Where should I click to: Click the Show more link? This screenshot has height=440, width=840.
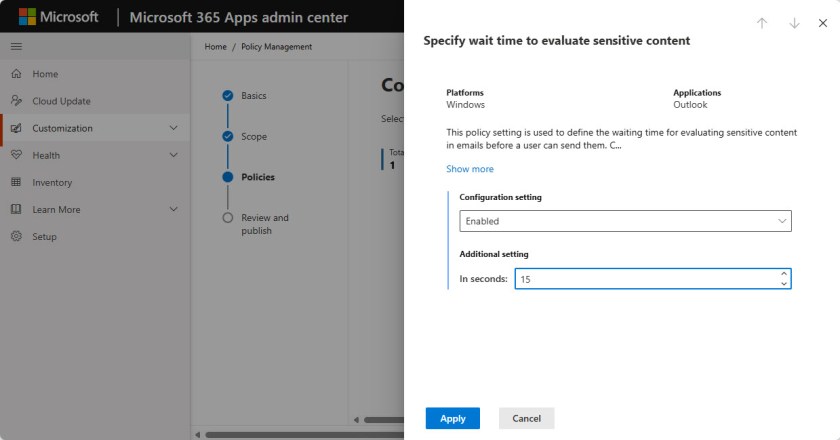pos(470,169)
